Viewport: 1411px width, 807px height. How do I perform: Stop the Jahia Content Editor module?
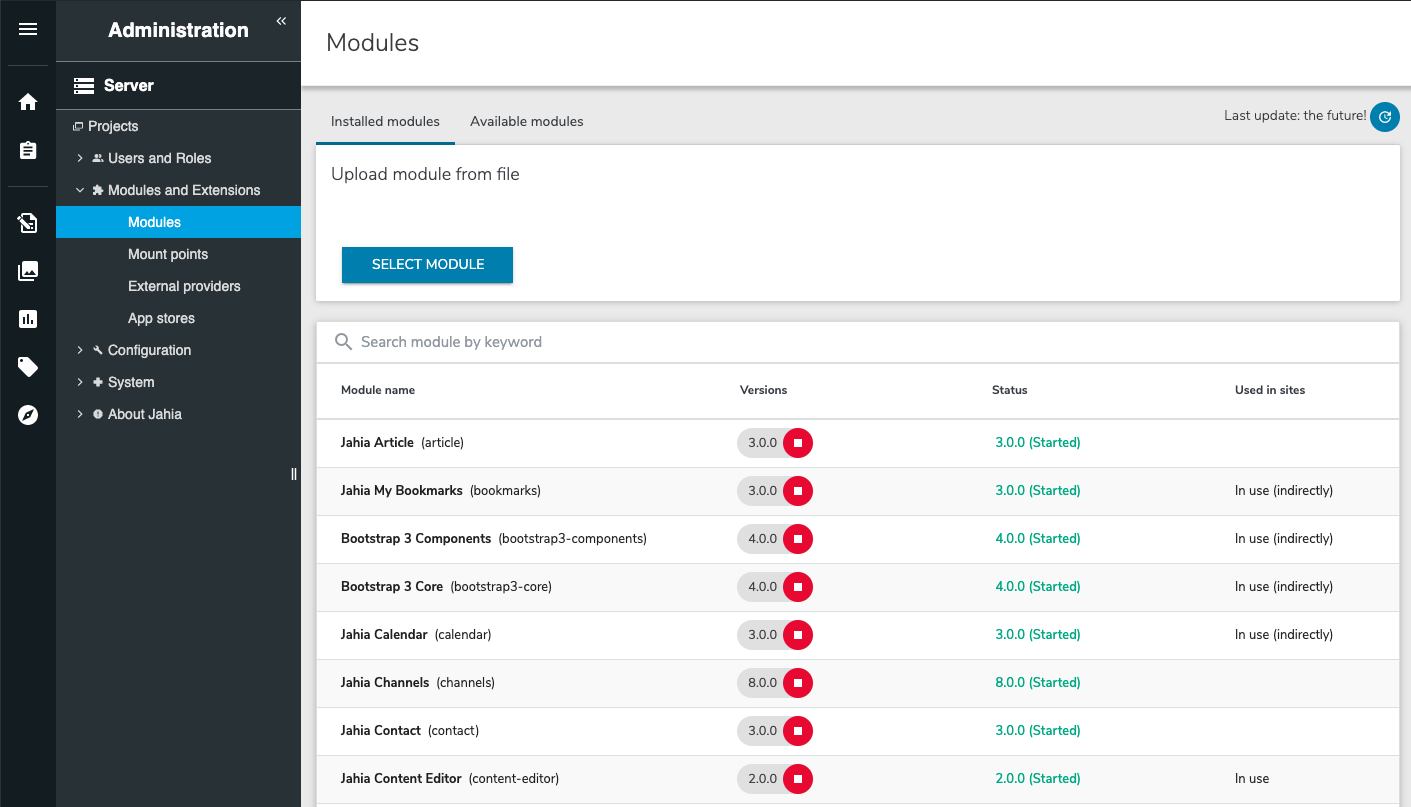[797, 779]
